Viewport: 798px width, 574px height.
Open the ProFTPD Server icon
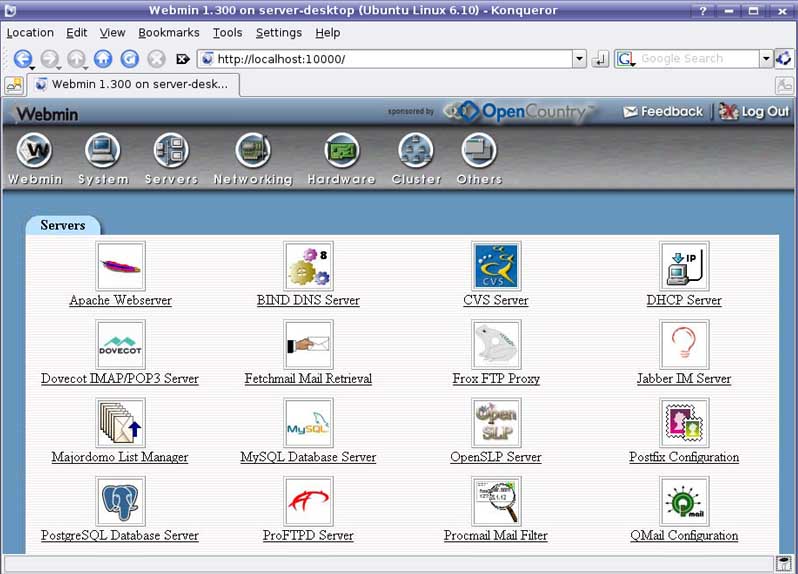[308, 501]
